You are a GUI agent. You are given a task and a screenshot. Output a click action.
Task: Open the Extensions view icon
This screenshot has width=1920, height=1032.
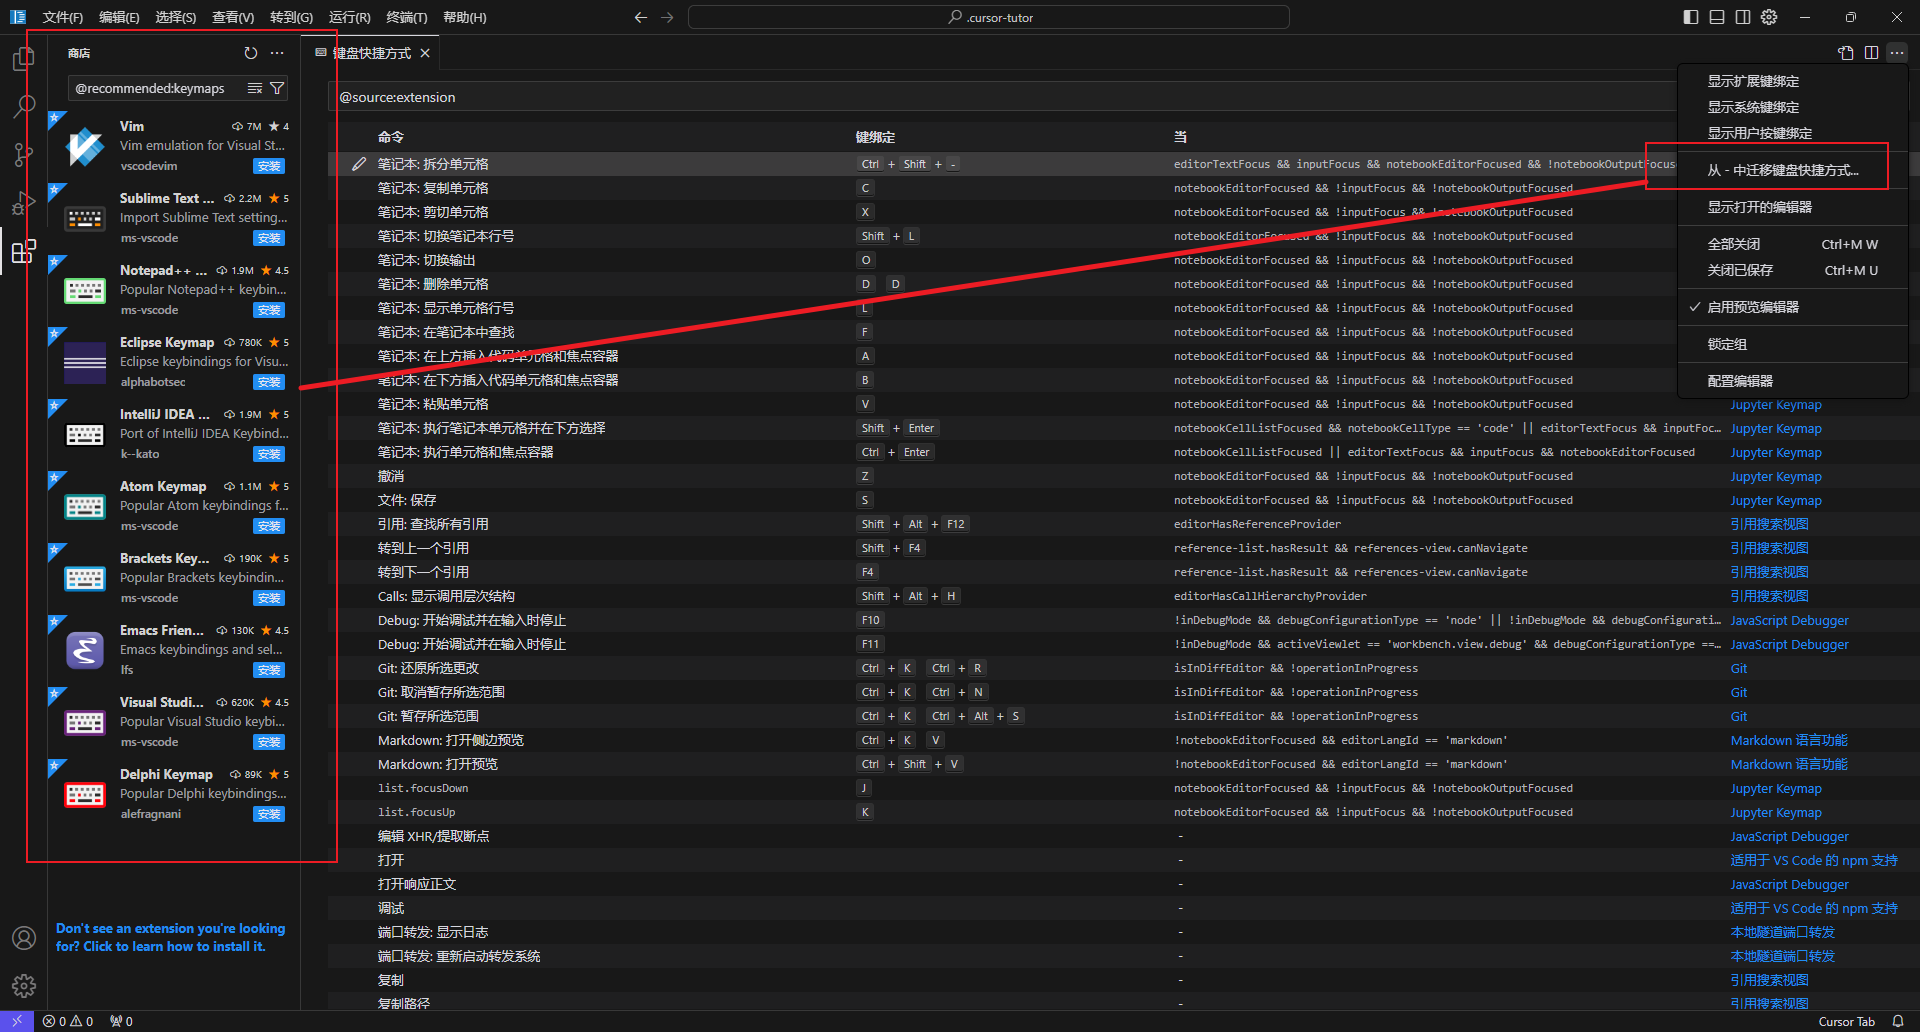click(x=24, y=251)
